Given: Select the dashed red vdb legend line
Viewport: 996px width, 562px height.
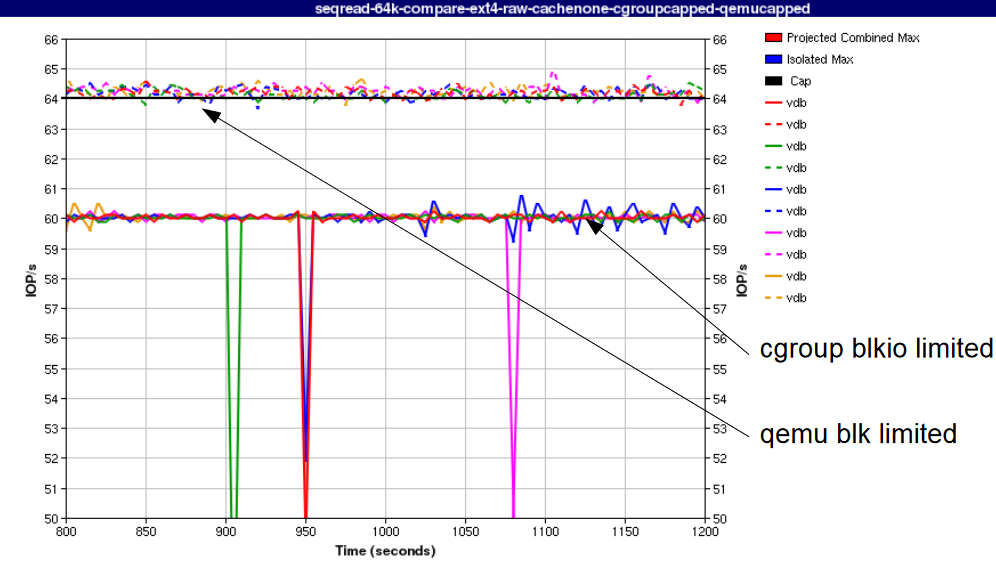Looking at the screenshot, I should click(x=772, y=125).
